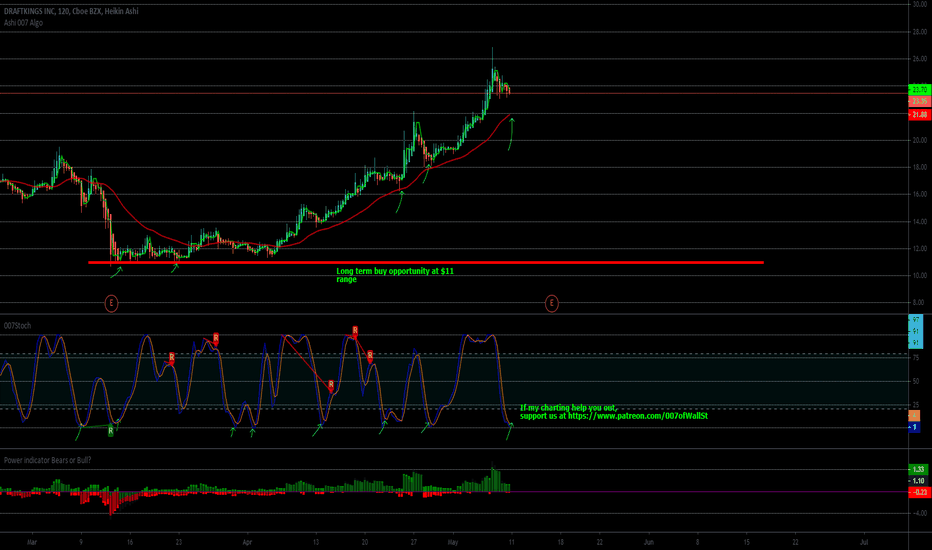This screenshot has width=932, height=550.
Task: Click the orange stochastic value label
Action: pyautogui.click(x=914, y=416)
